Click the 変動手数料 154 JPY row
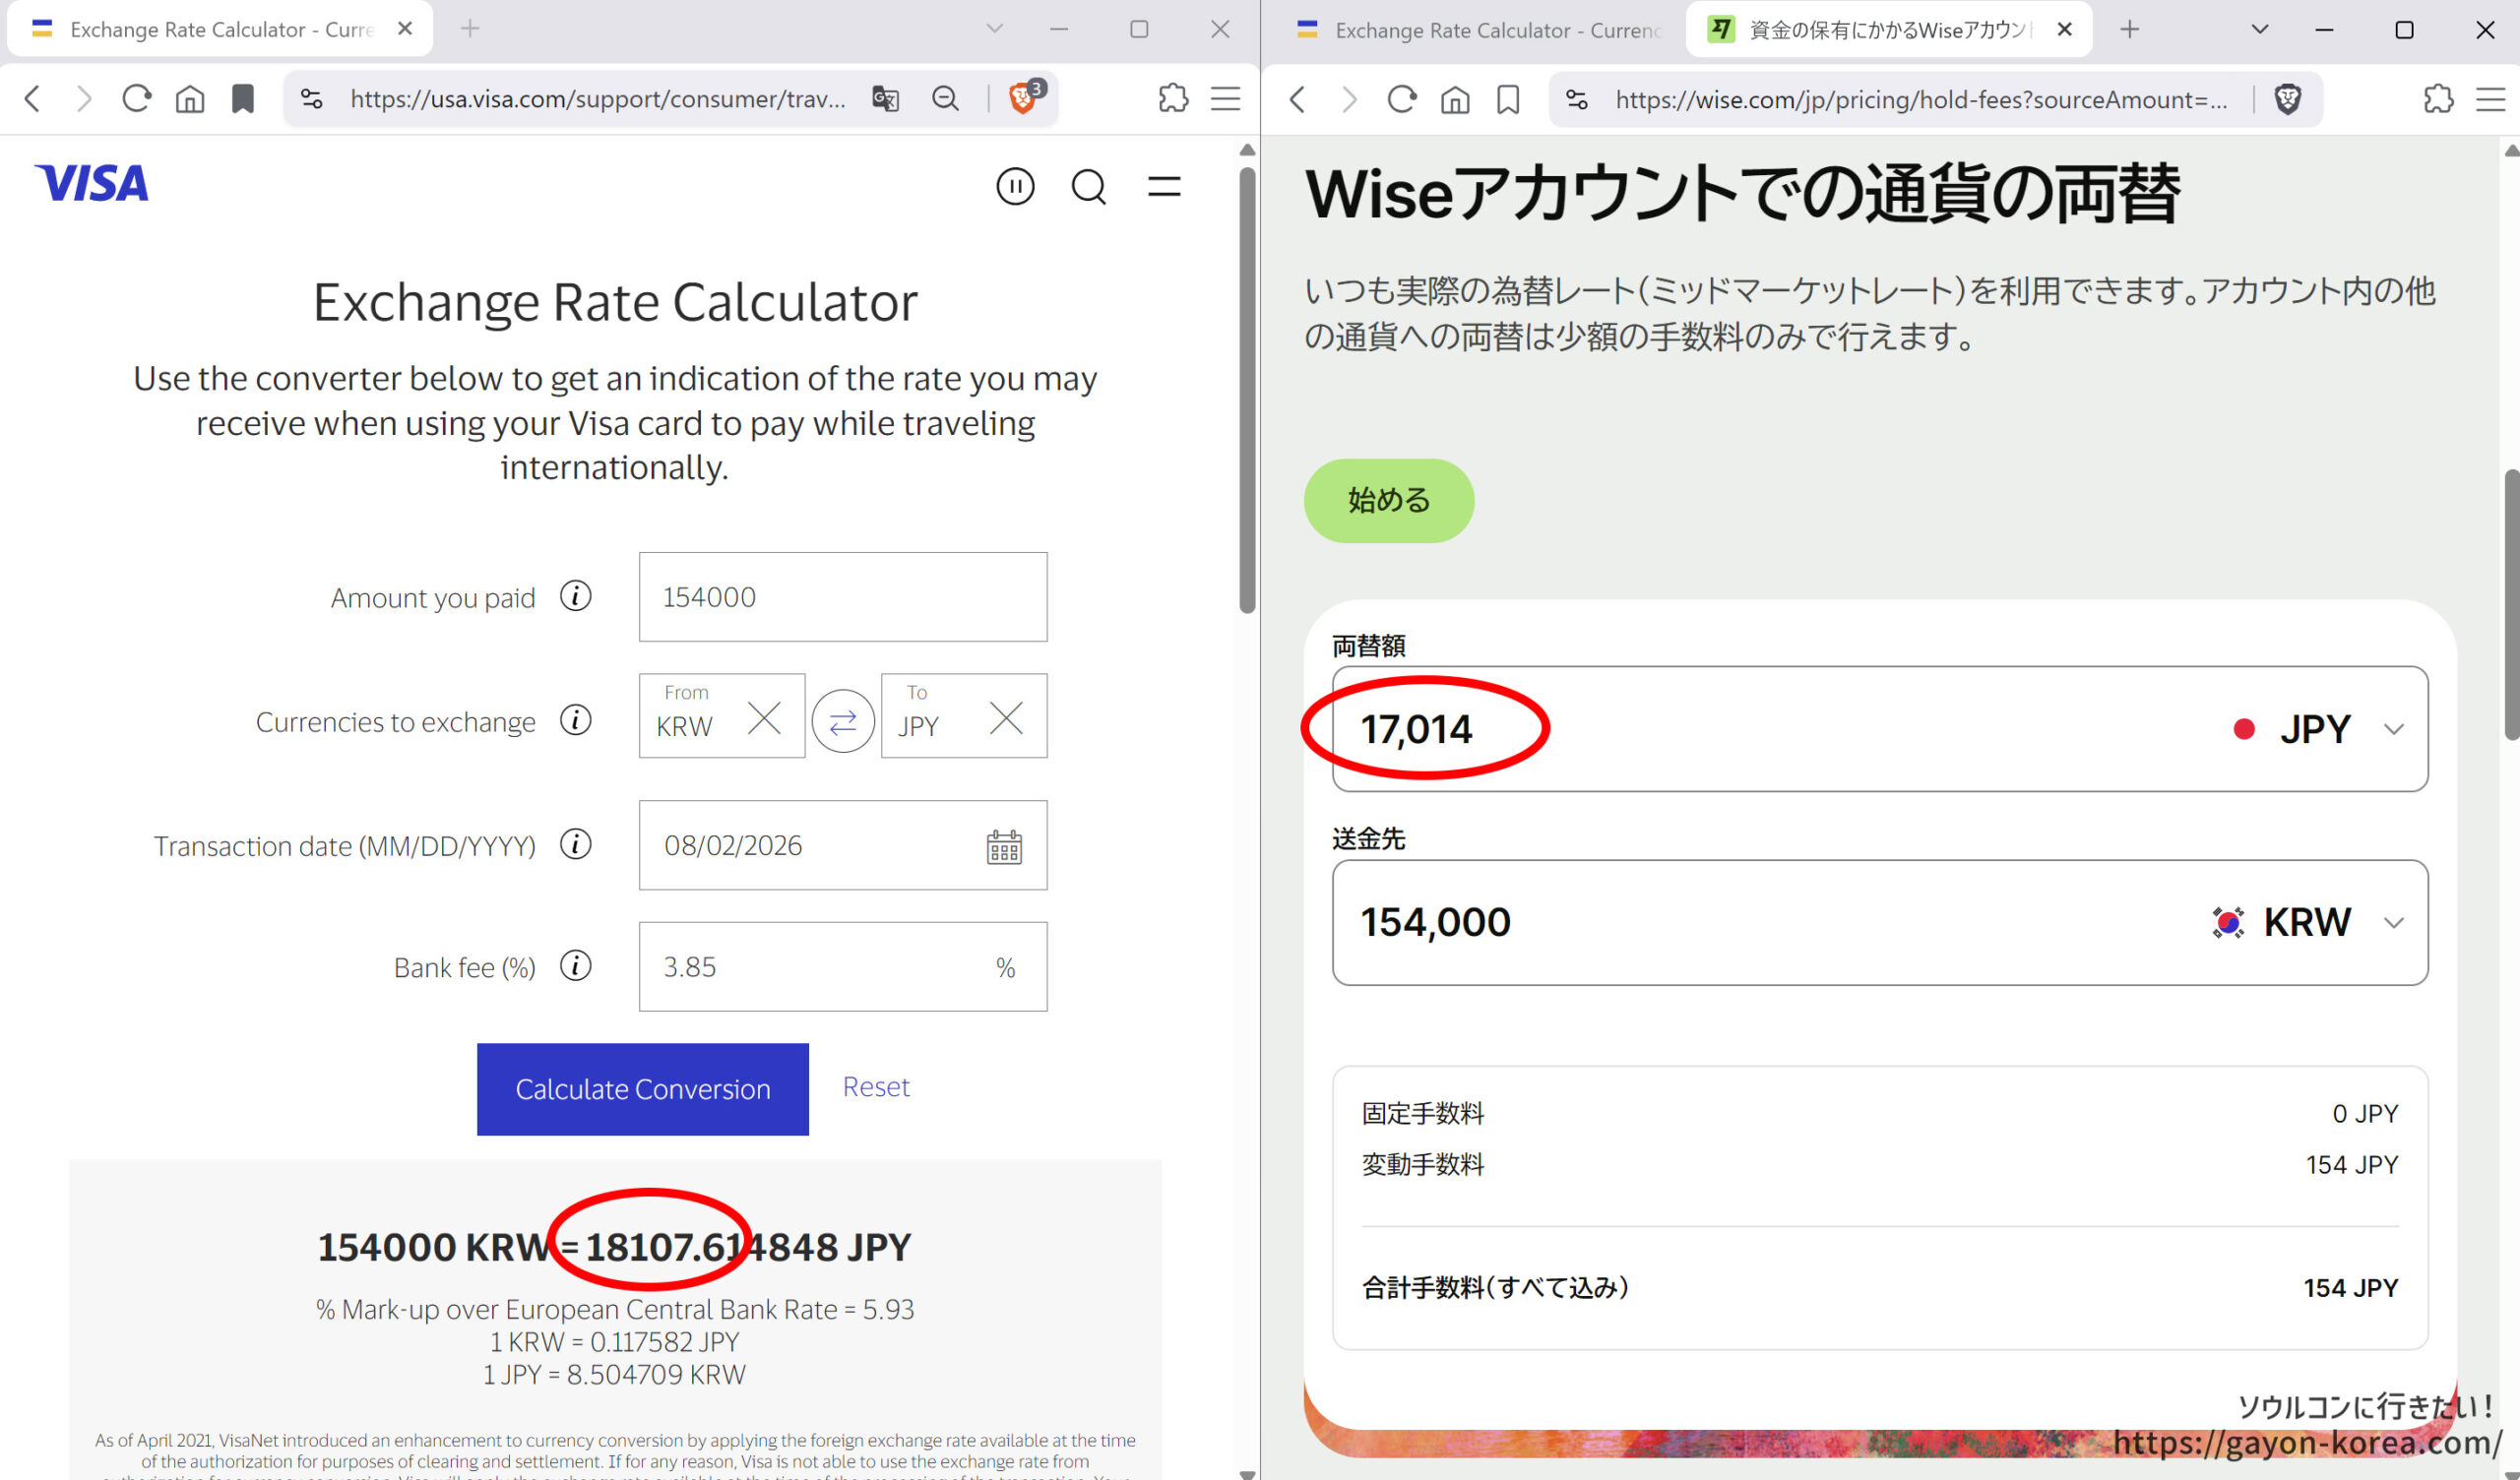The height and width of the screenshot is (1480, 2520). click(1880, 1165)
